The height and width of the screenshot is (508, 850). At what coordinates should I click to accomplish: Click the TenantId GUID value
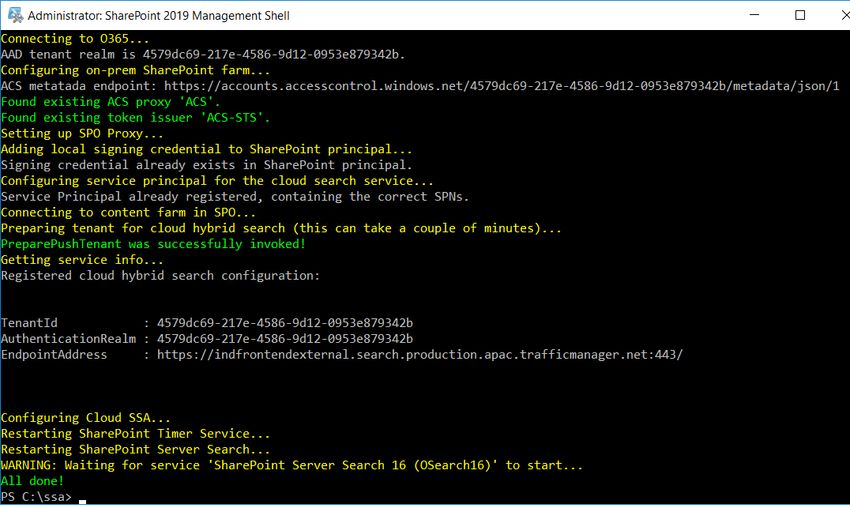[x=285, y=323]
